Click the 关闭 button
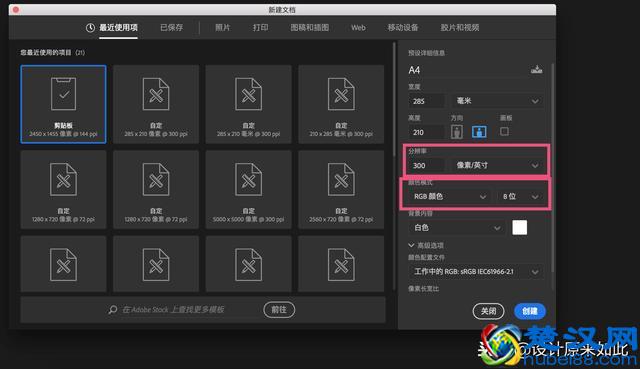This screenshot has width=640, height=369. coord(489,311)
